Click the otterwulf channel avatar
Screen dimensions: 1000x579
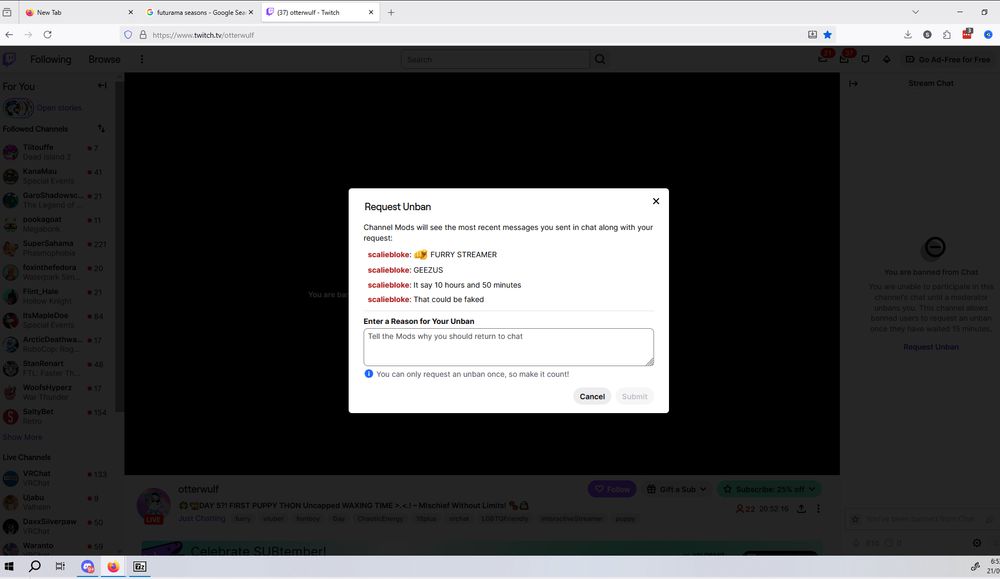coord(154,506)
